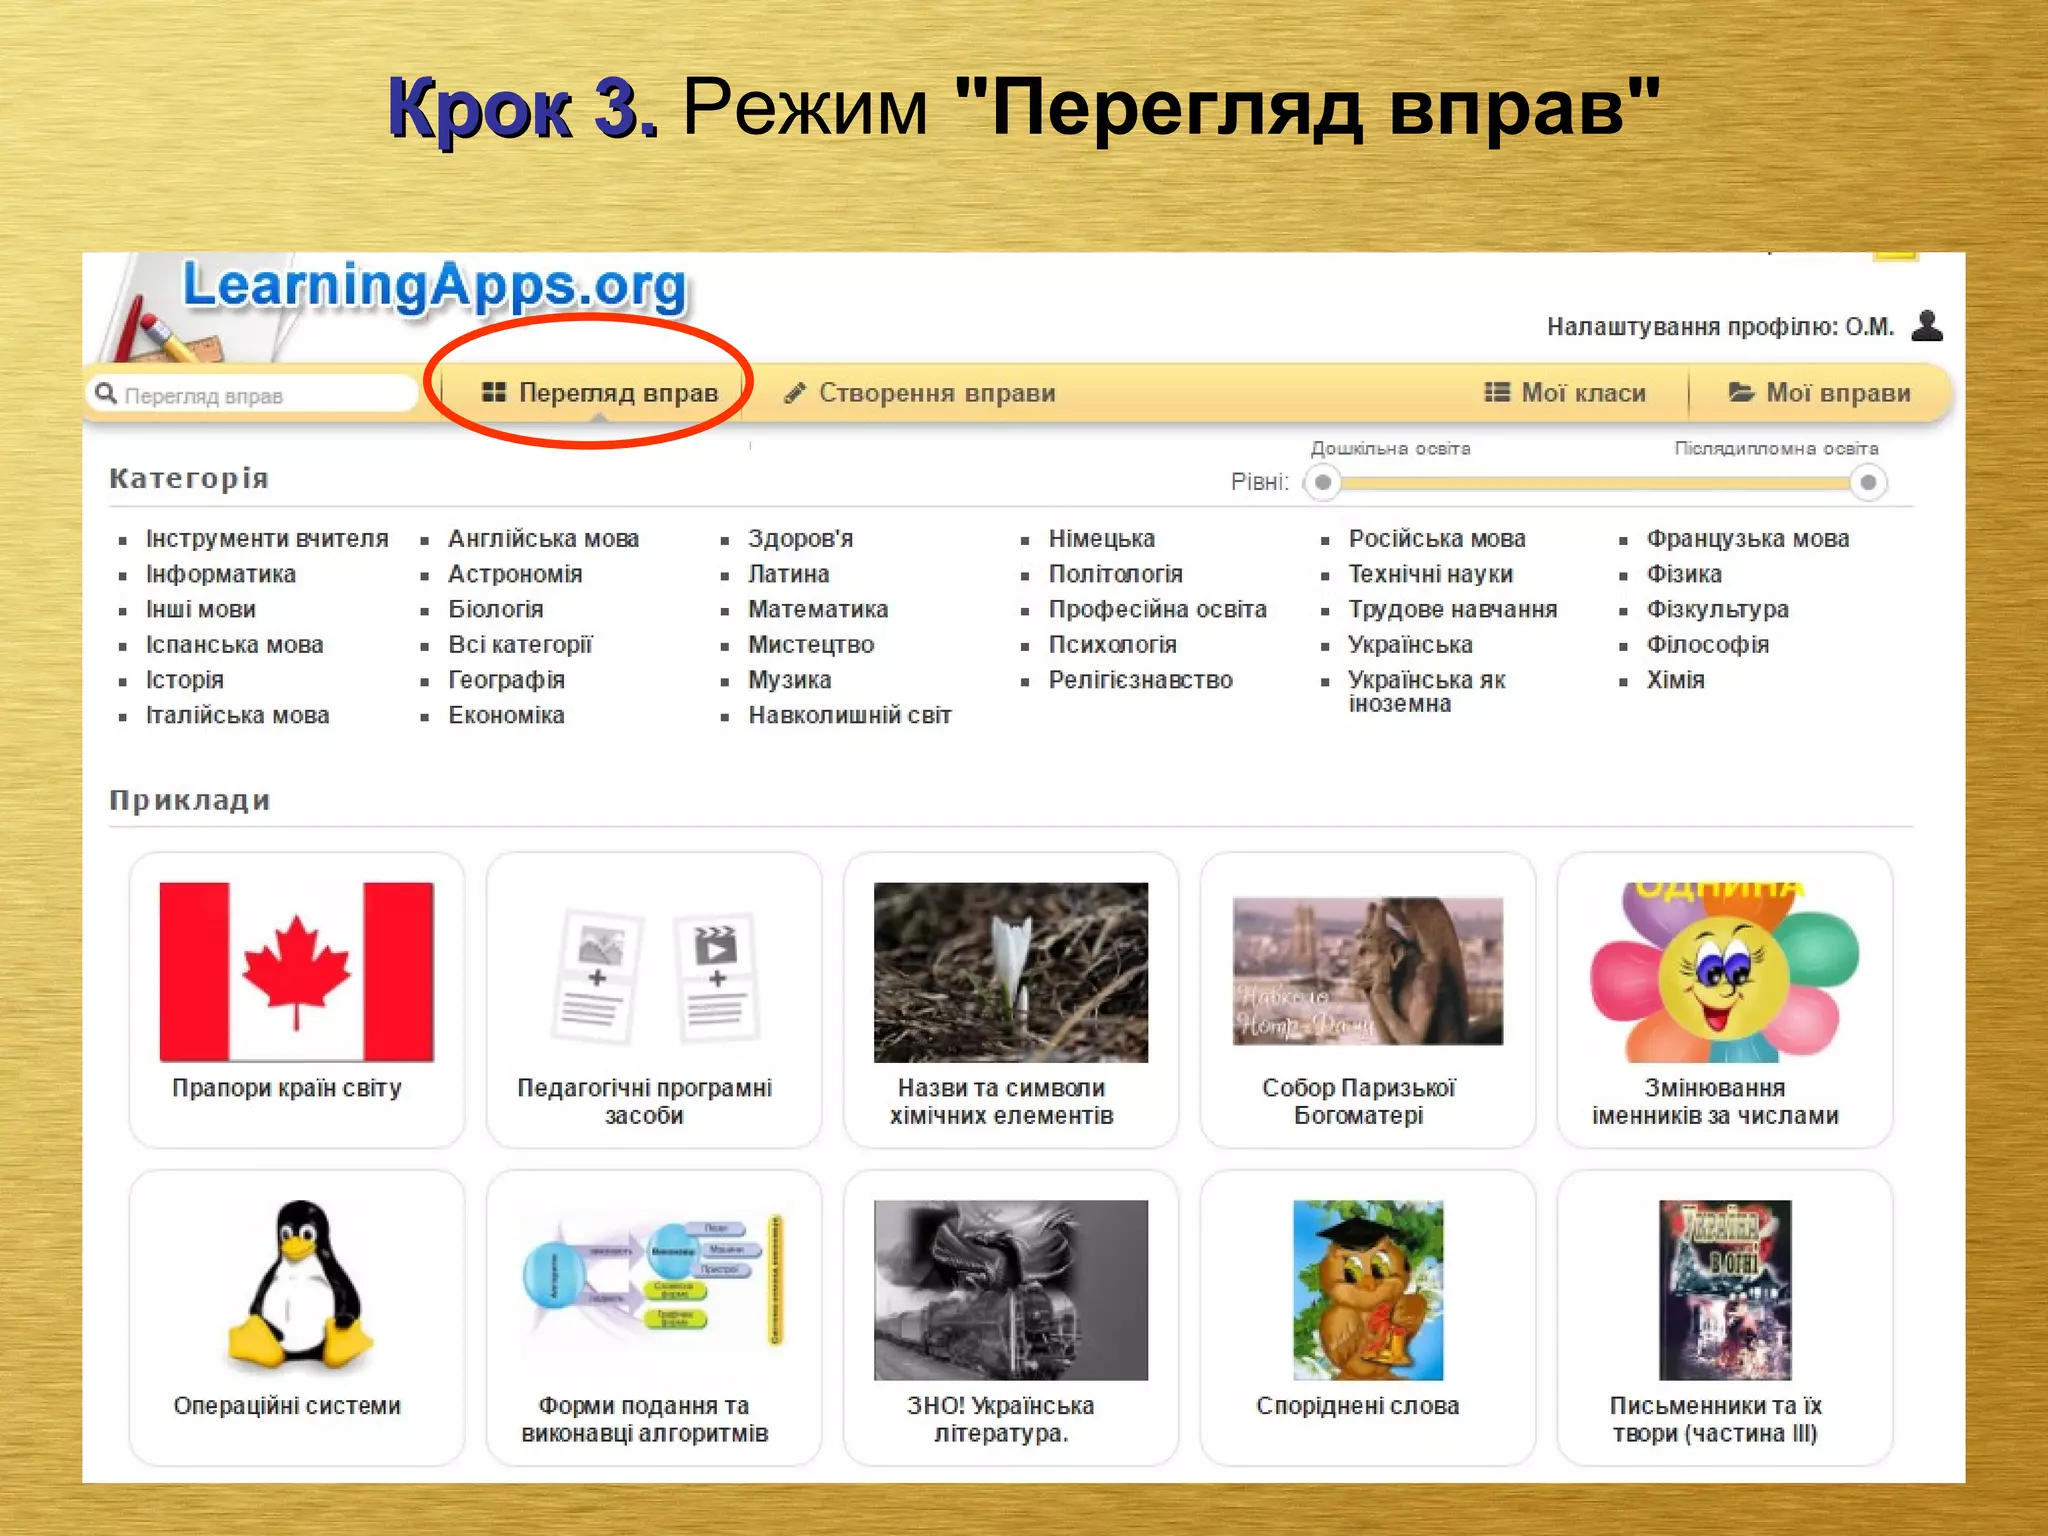Focus the Перегляд вправ search field

point(262,396)
